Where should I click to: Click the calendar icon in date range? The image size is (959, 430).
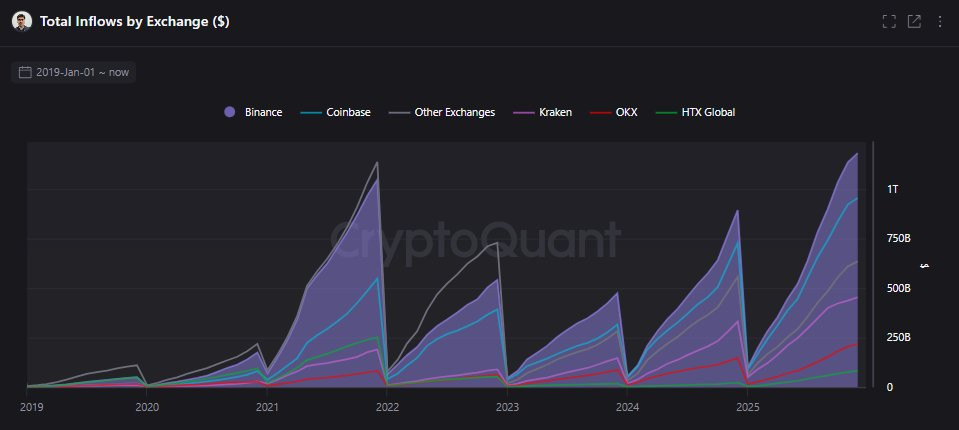(25, 72)
